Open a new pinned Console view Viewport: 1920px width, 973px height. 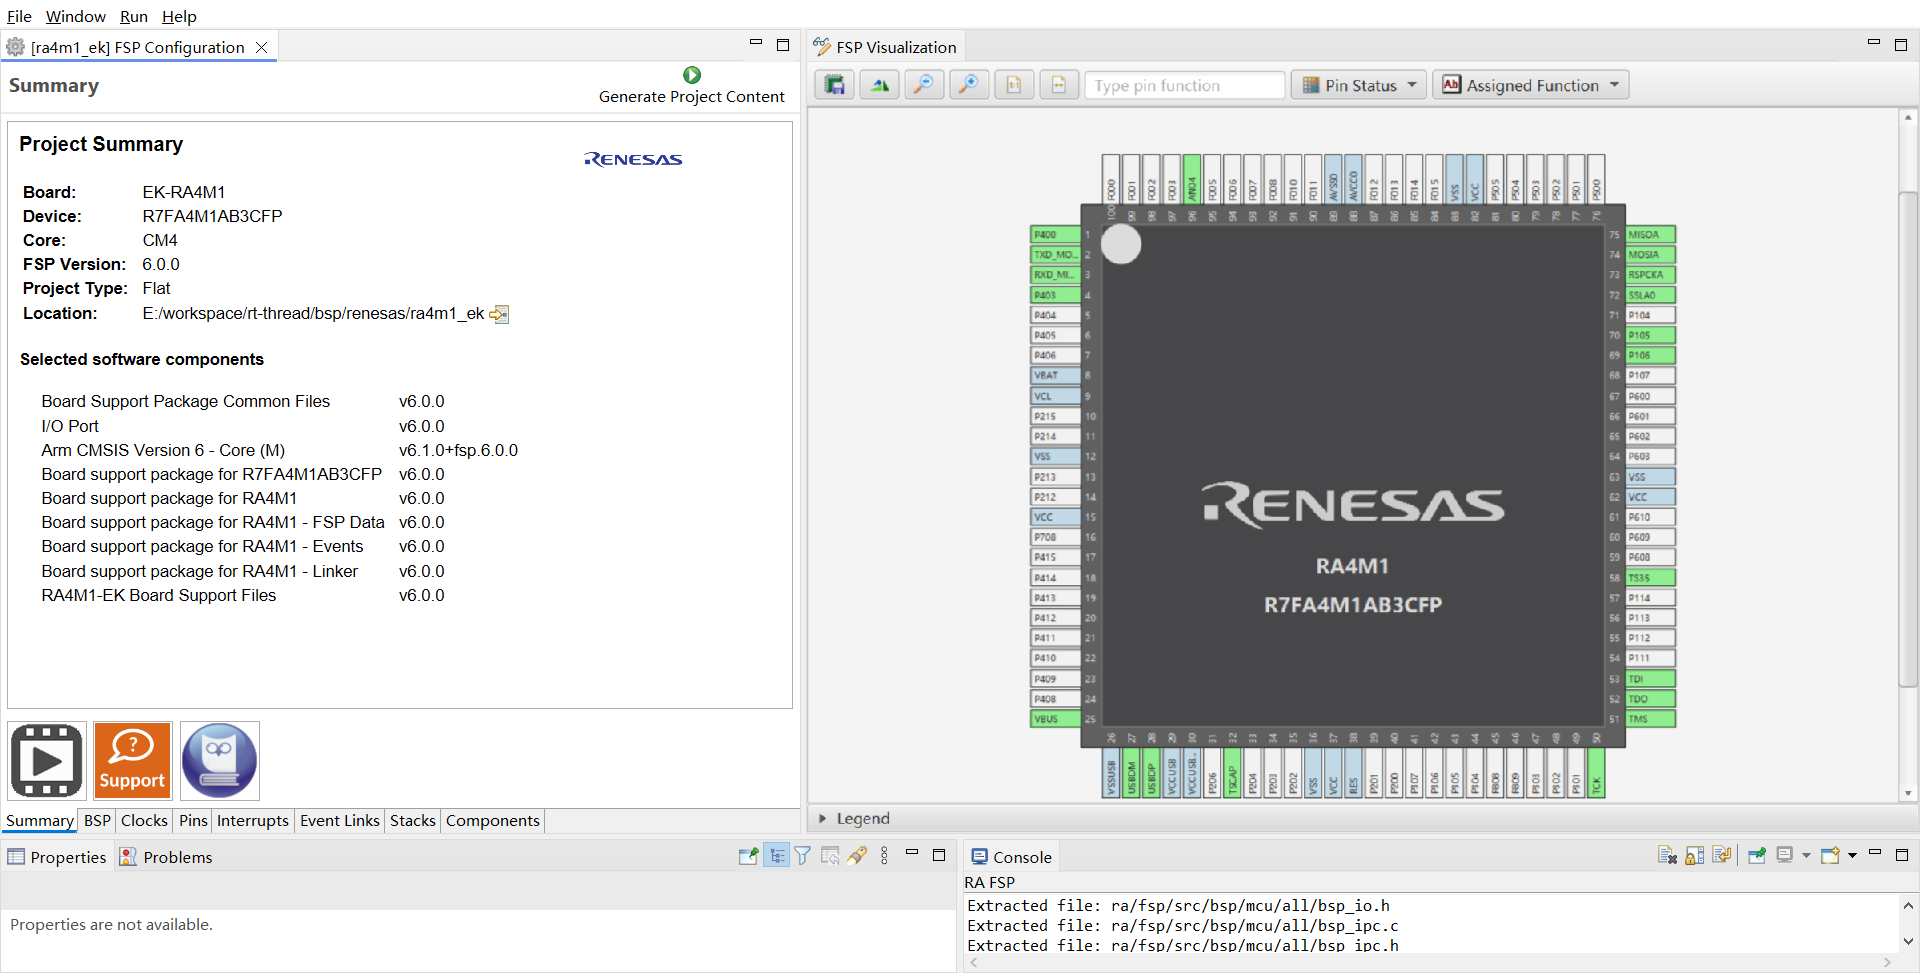click(x=1757, y=856)
